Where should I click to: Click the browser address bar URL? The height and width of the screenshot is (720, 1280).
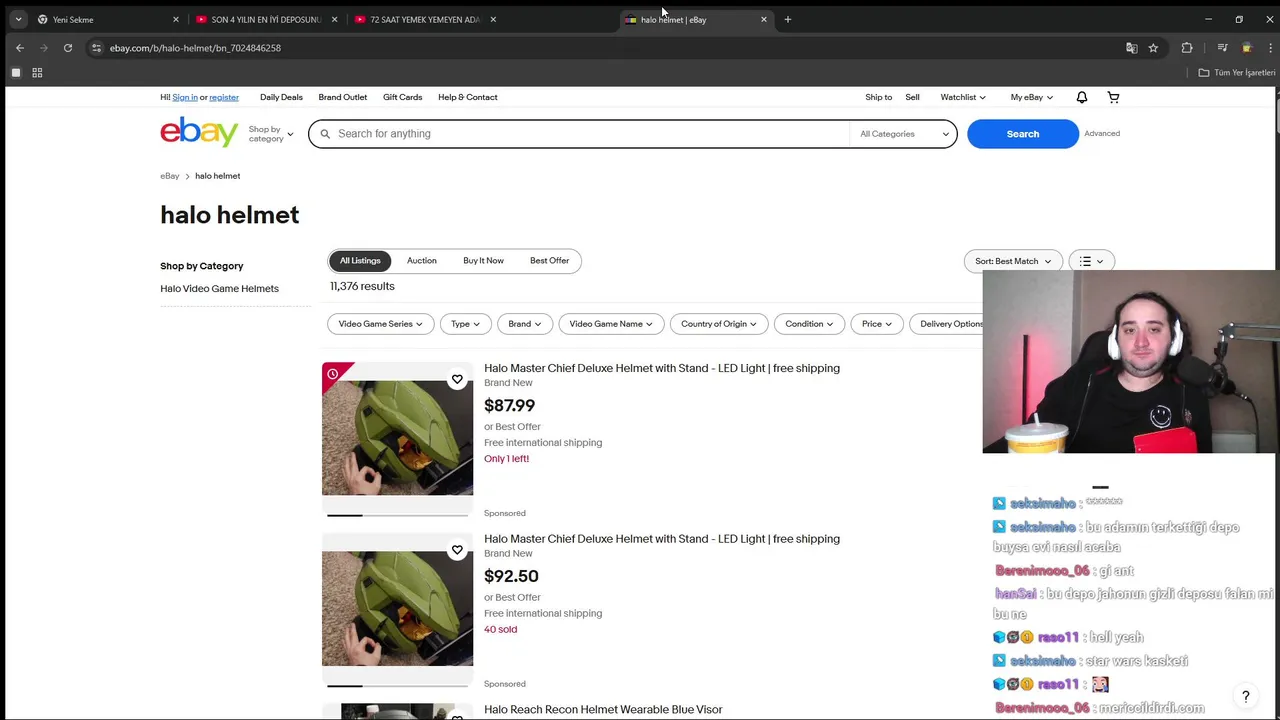pyautogui.click(x=195, y=48)
